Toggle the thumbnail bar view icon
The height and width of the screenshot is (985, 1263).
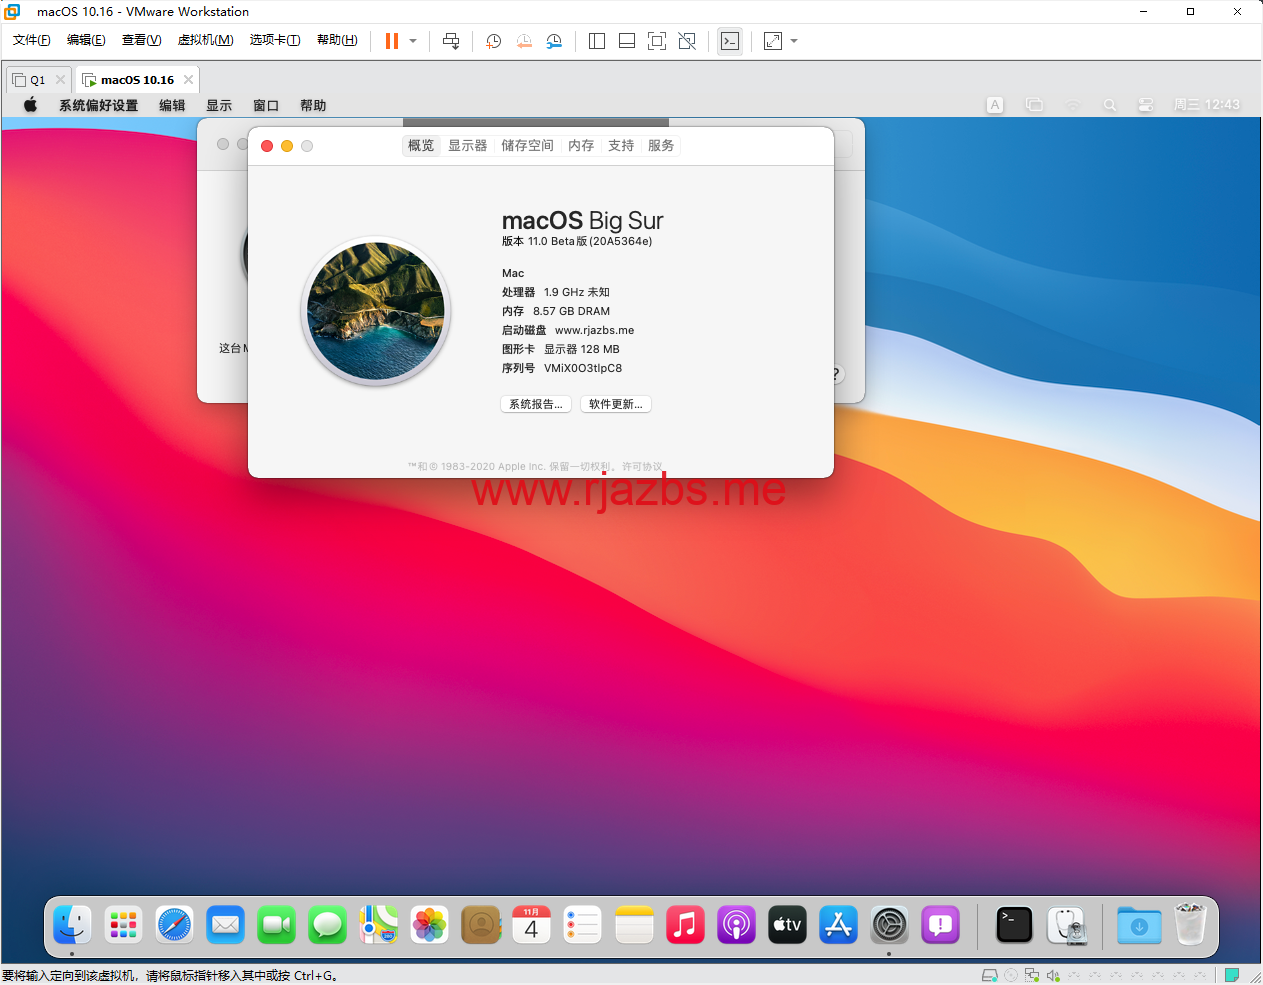click(x=627, y=41)
